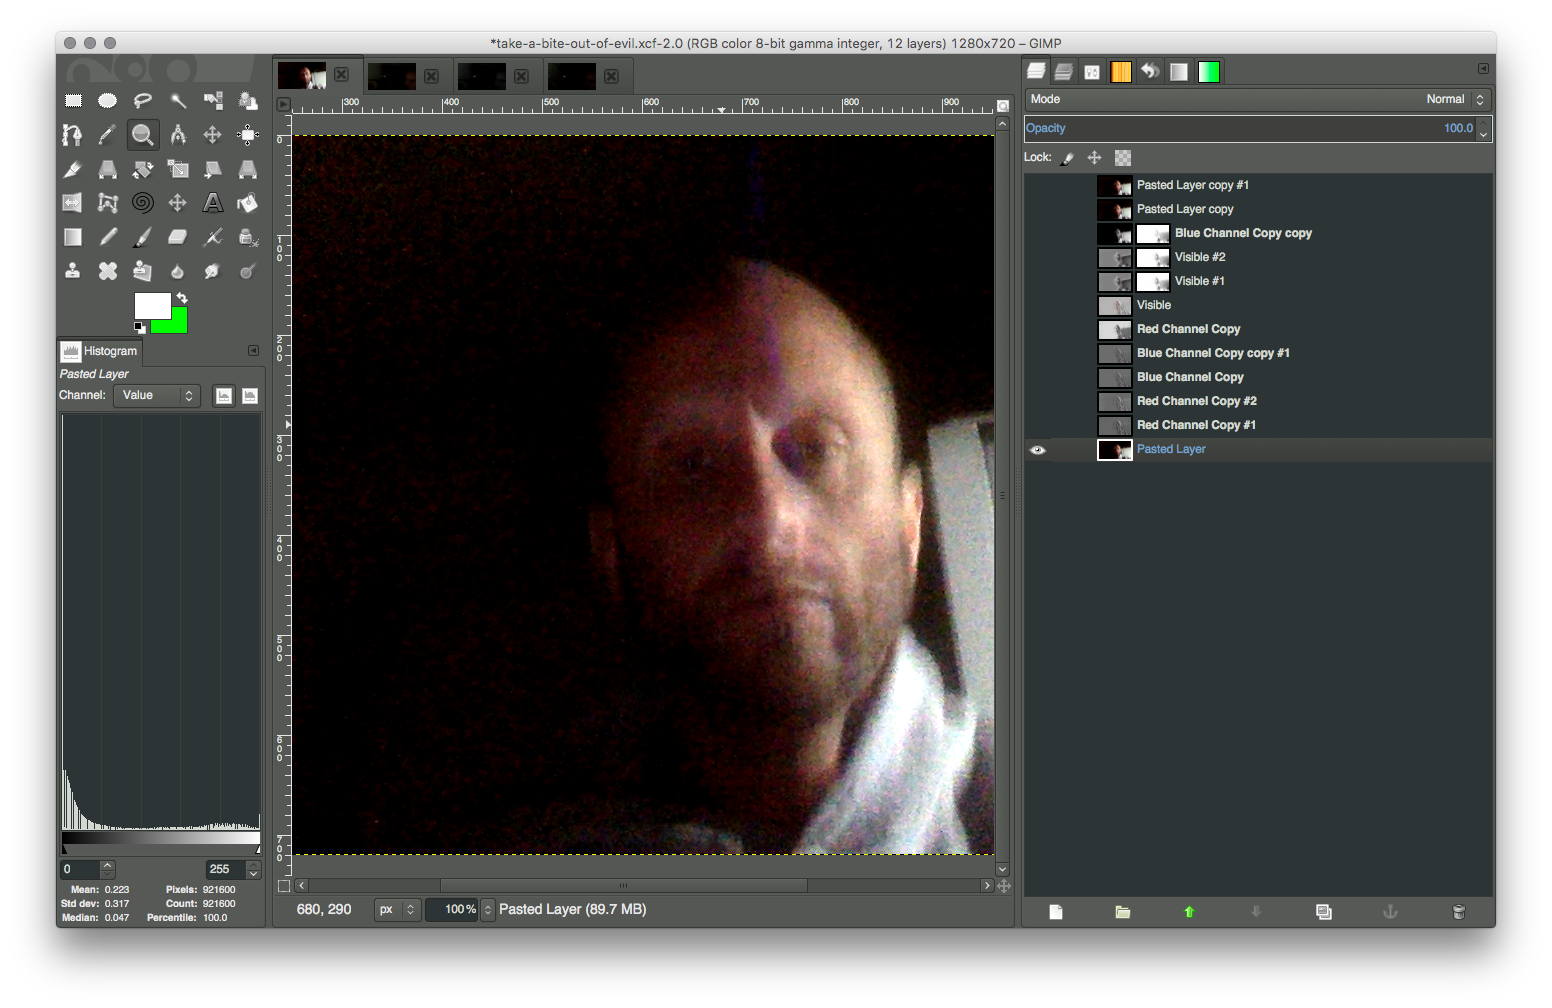Create a new layer group
Viewport: 1552px width, 1008px height.
[1123, 912]
